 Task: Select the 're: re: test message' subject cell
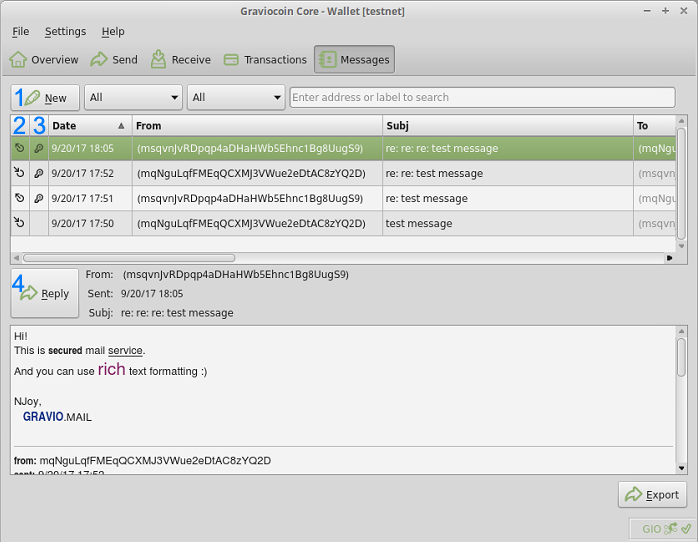507,173
